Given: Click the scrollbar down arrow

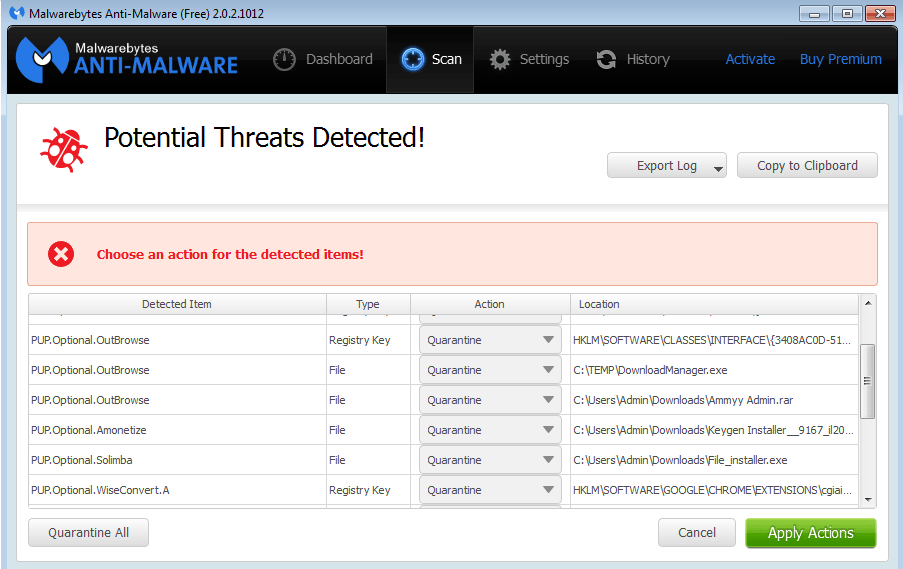Looking at the screenshot, I should (x=867, y=500).
